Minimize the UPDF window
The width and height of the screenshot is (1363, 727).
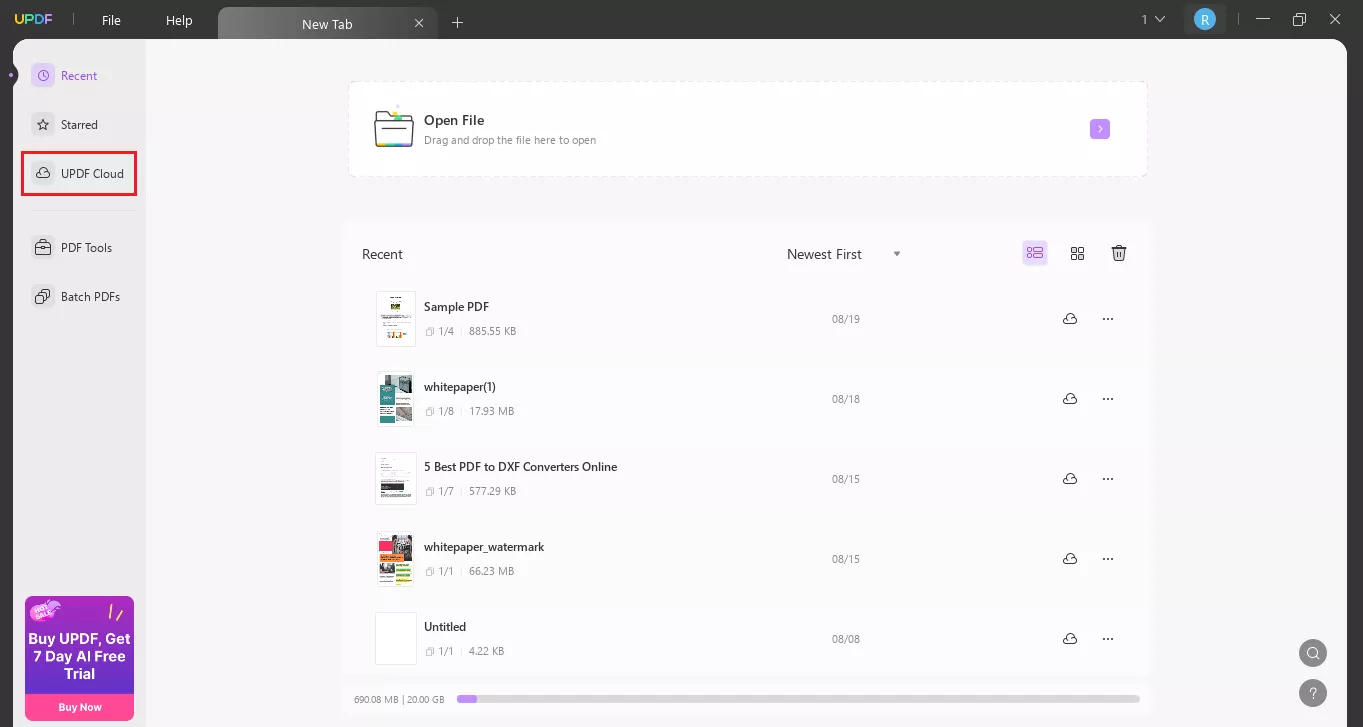coord(1264,19)
